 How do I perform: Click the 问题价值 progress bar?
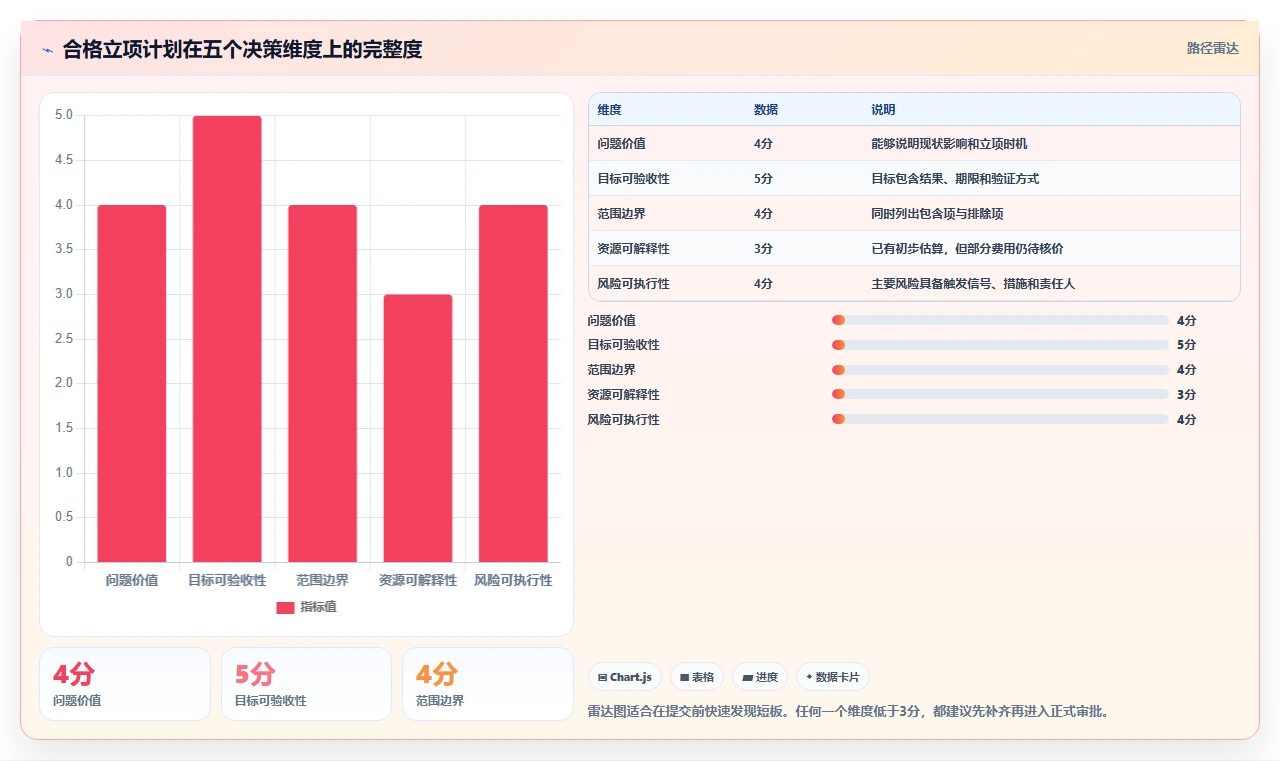point(1000,320)
